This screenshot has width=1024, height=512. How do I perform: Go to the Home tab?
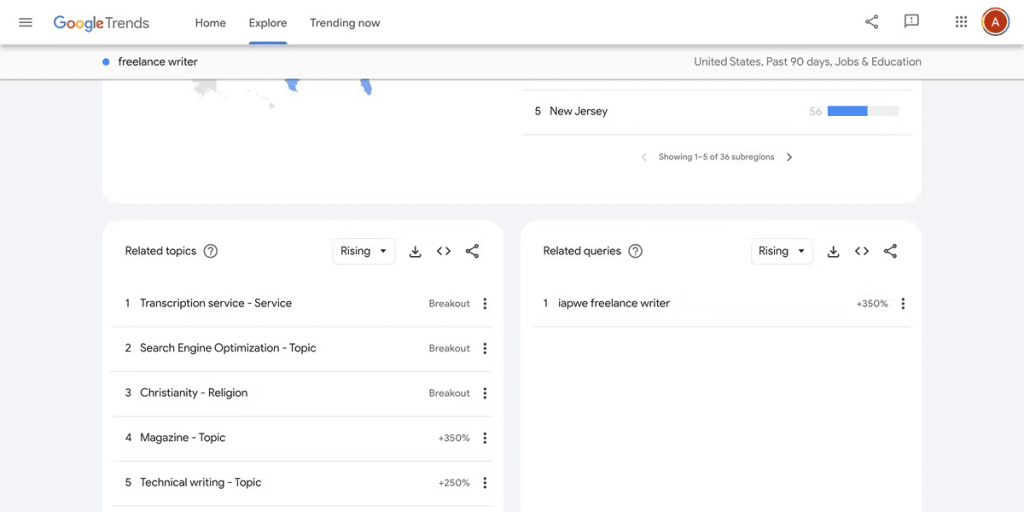coord(210,23)
